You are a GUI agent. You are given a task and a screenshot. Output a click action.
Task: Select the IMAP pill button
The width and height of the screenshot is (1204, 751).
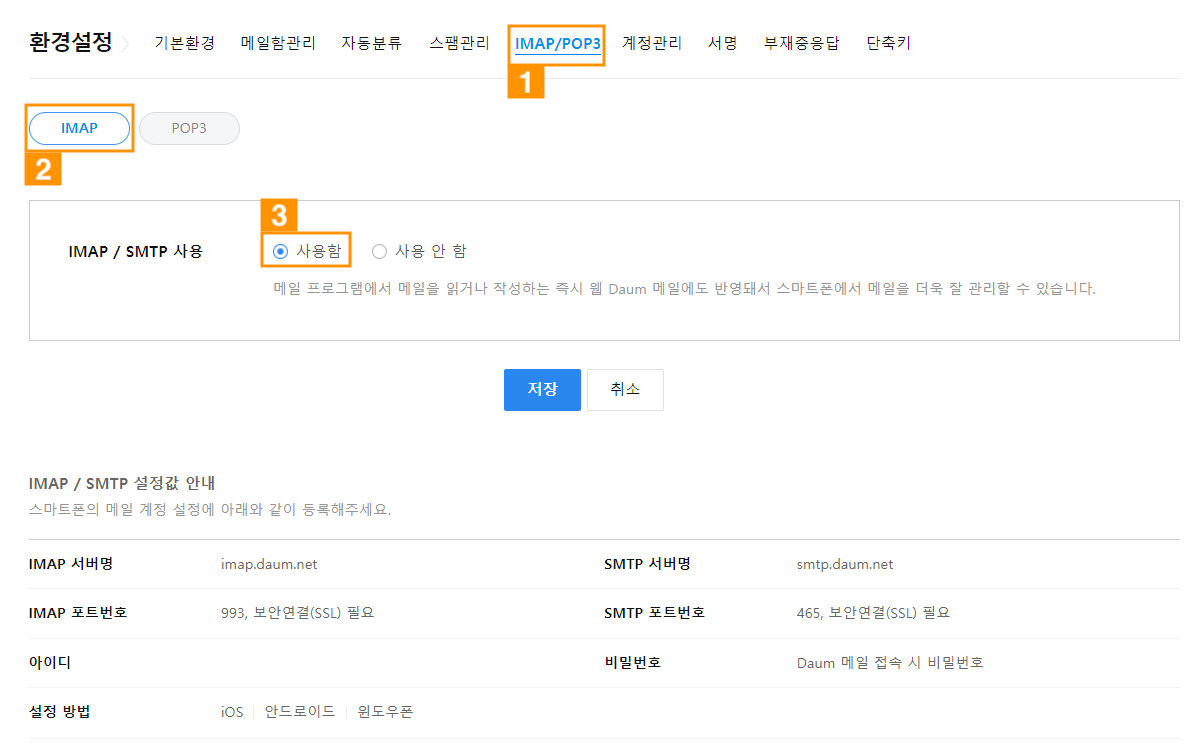click(x=80, y=129)
